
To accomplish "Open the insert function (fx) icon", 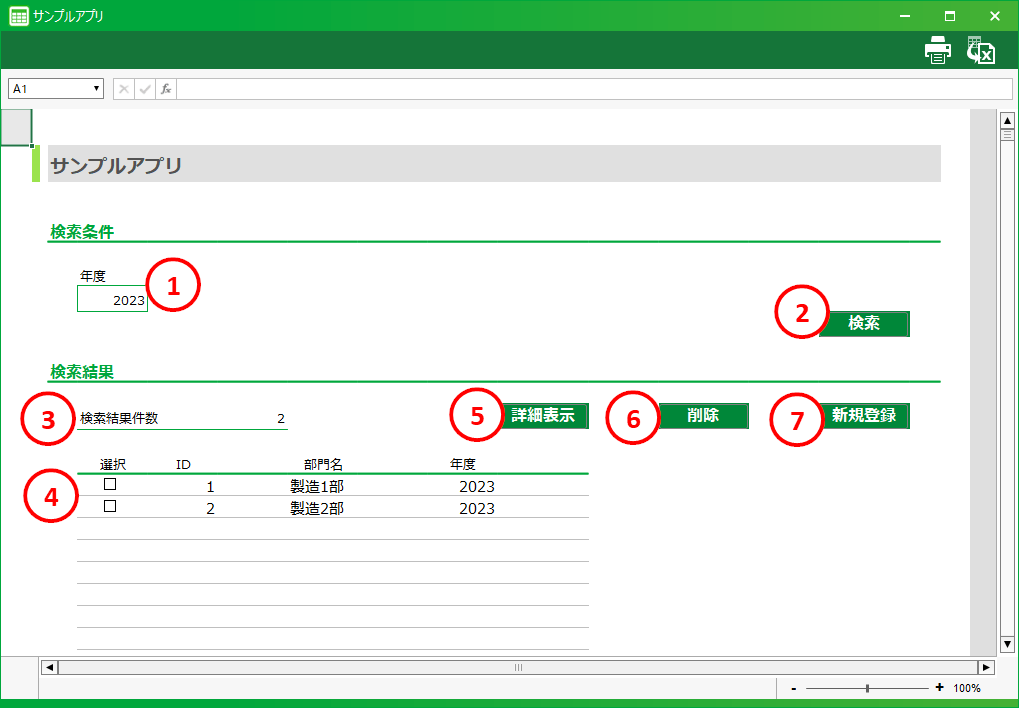I will tap(166, 89).
